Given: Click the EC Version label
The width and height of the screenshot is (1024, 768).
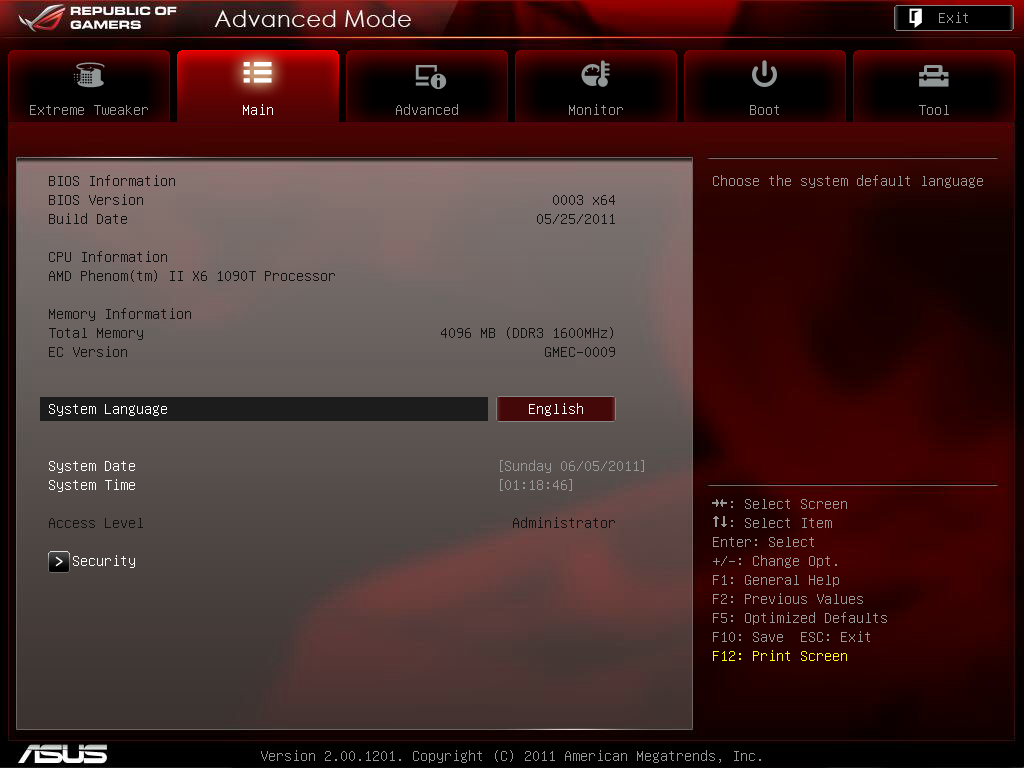Looking at the screenshot, I should tap(88, 351).
